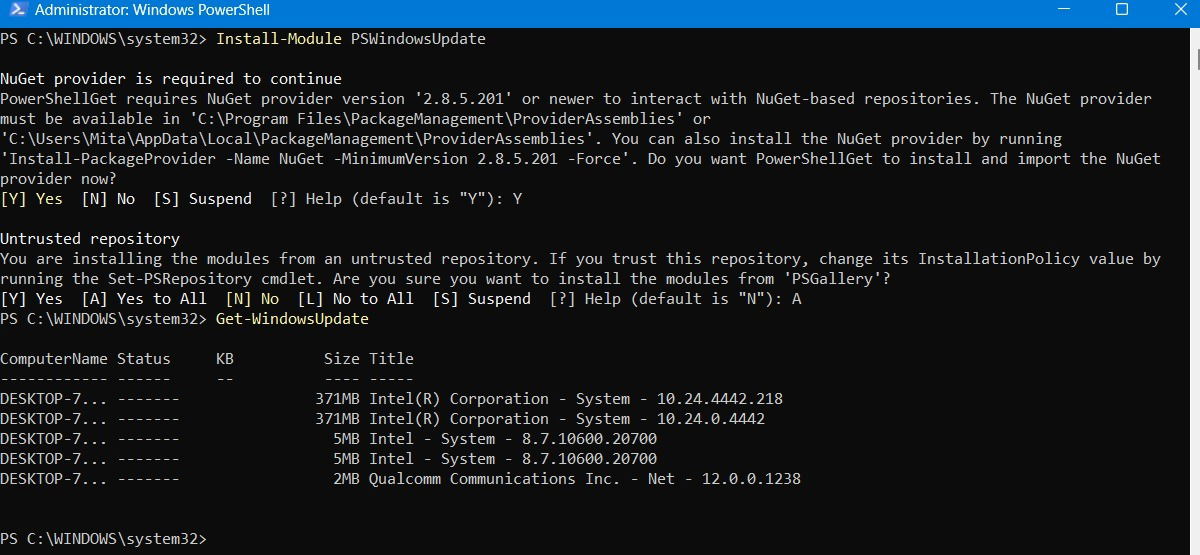
Task: Click the Size column header
Action: [x=341, y=359]
